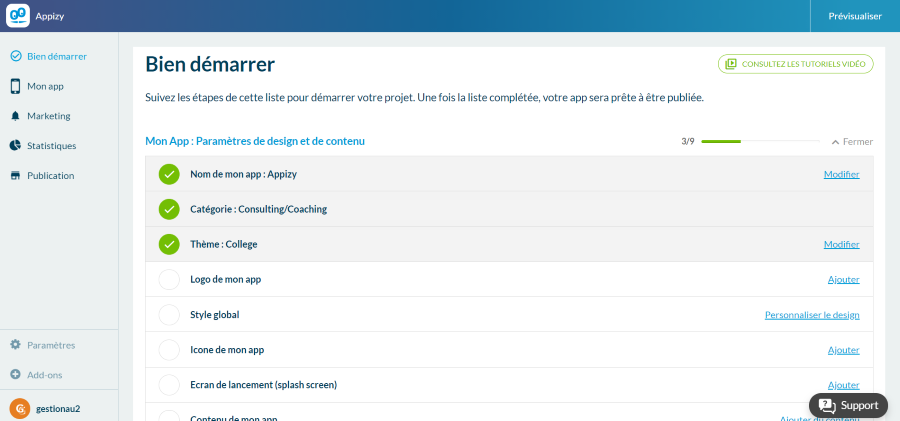The width and height of the screenshot is (900, 421).
Task: Click Consultez les tutoriels vidéo button
Action: click(x=796, y=64)
